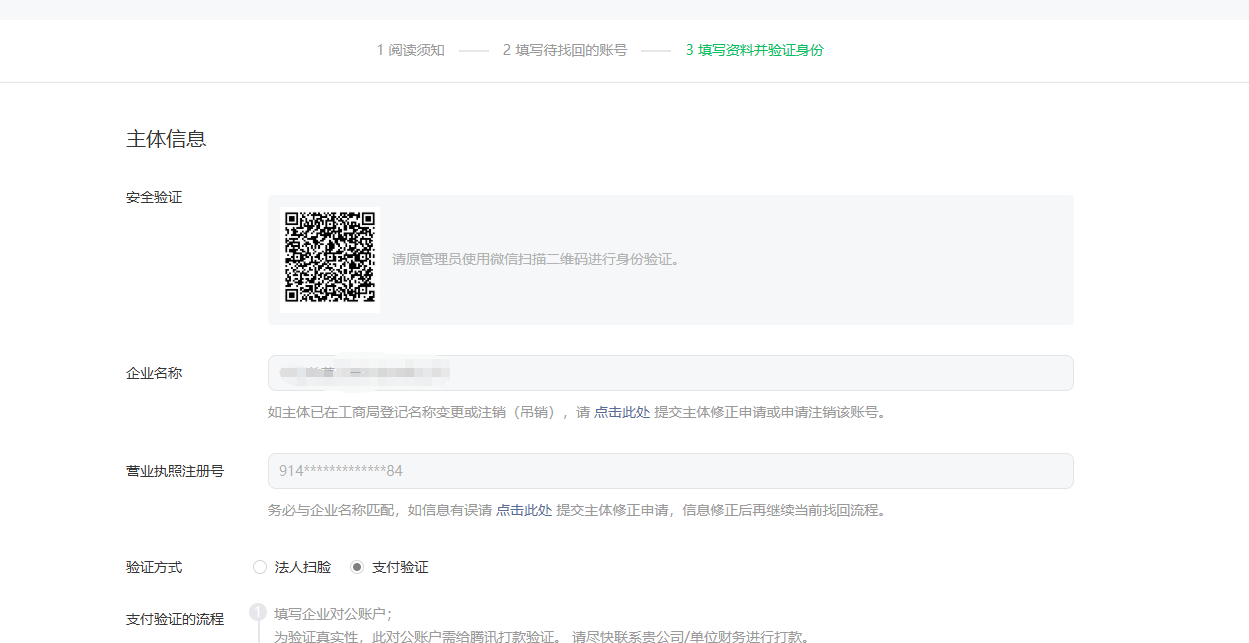The width and height of the screenshot is (1249, 643).
Task: Click the 营业执照注册号 input field
Action: point(670,471)
